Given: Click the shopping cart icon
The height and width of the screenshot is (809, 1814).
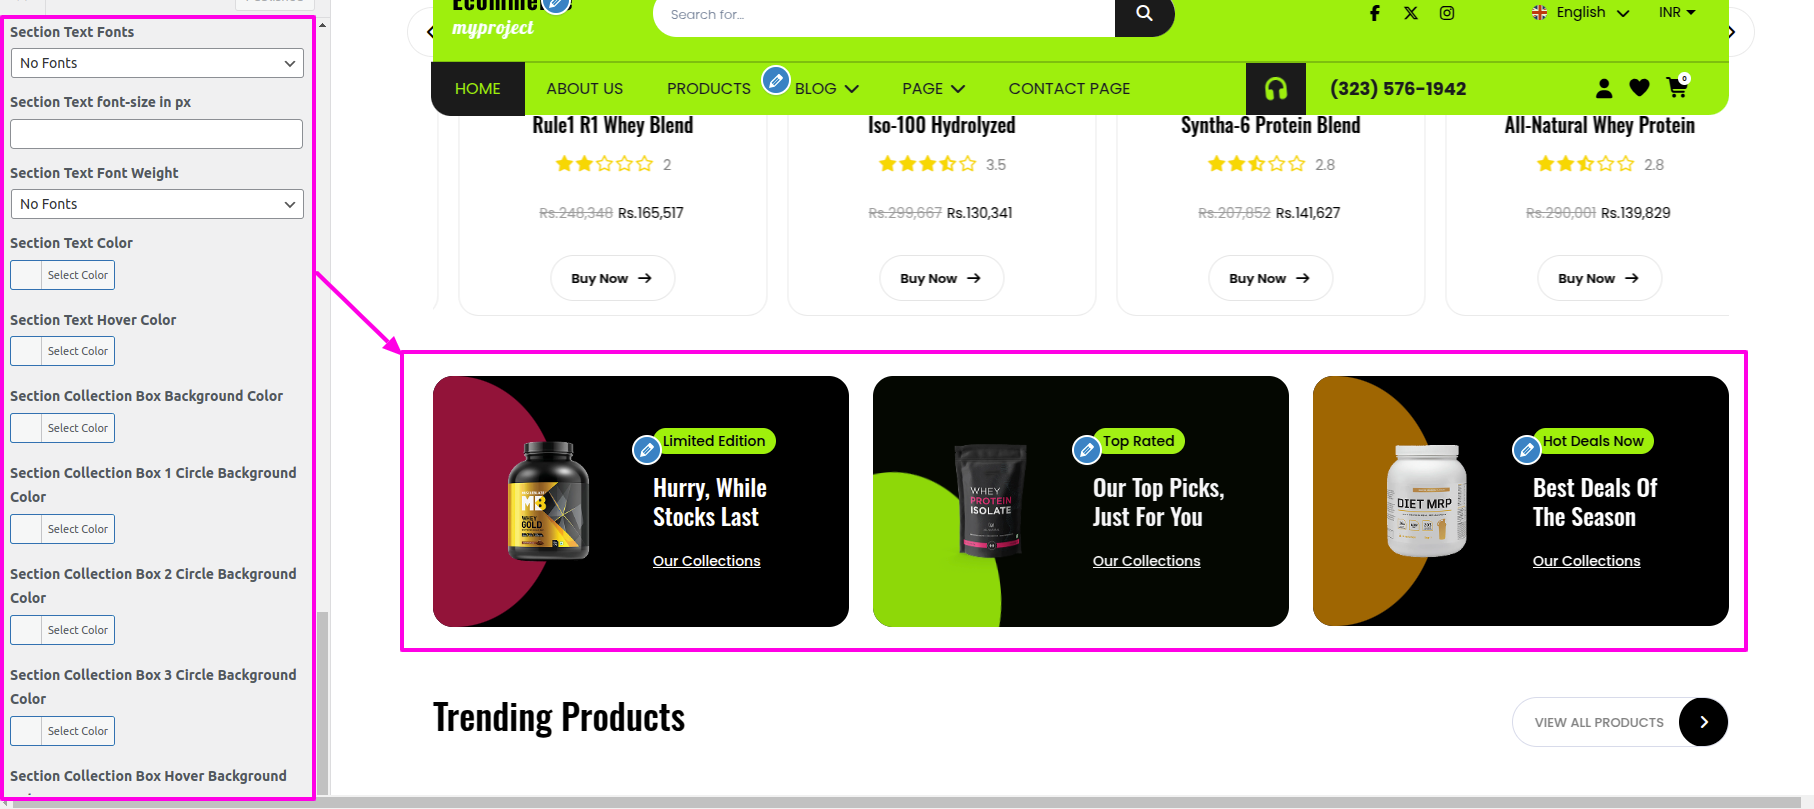Looking at the screenshot, I should click(x=1678, y=87).
